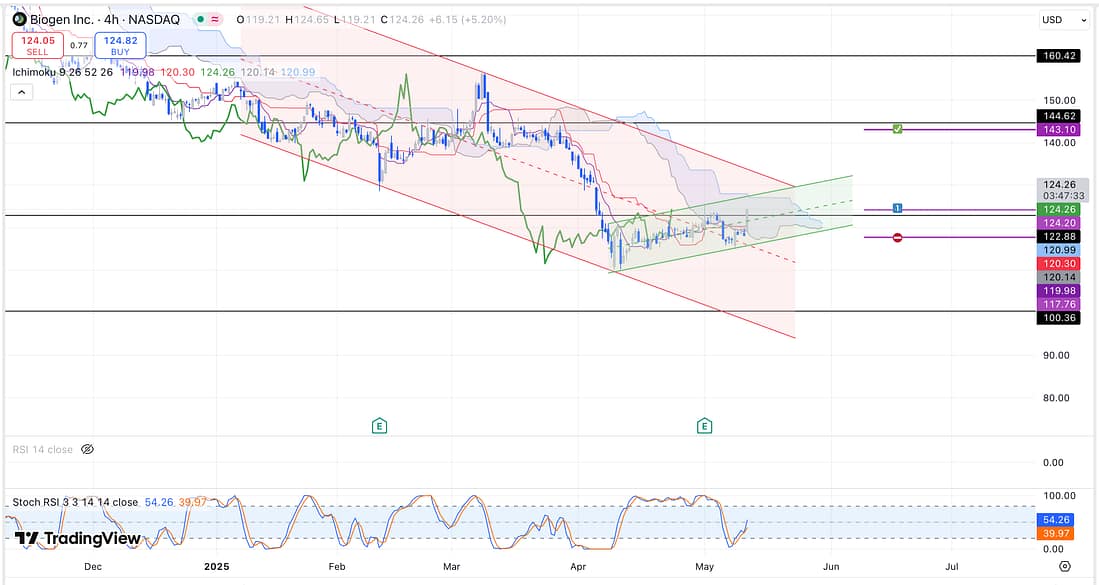Open the February earnings E marker
1099x585 pixels.
[x=379, y=426]
